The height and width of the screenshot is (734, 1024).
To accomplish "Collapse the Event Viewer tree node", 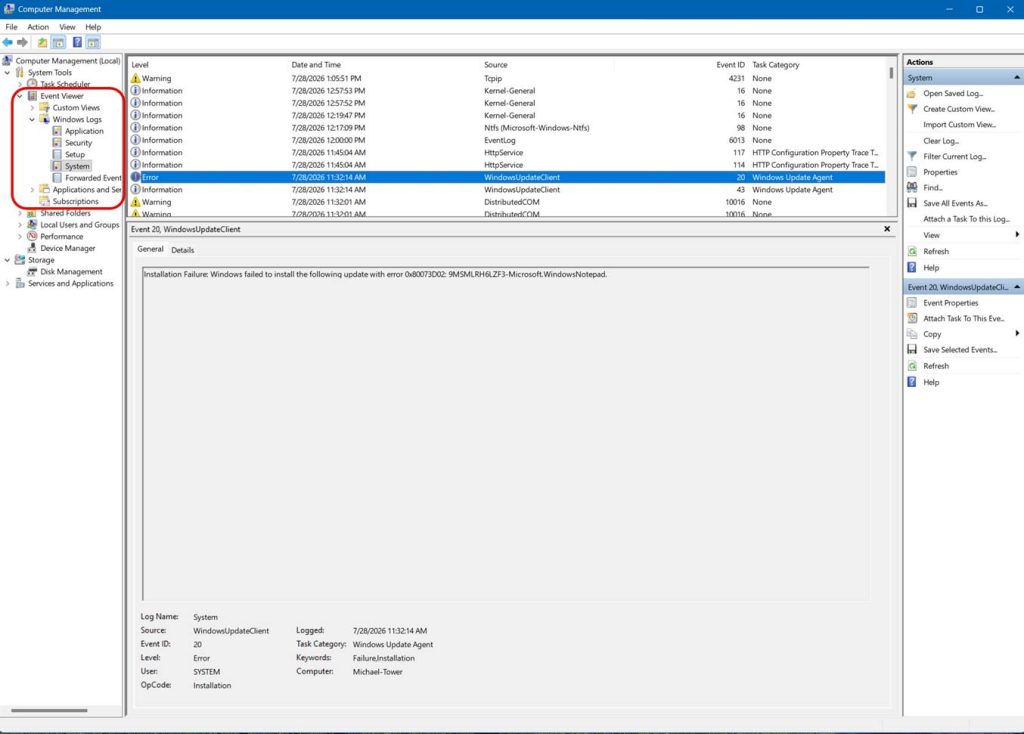I will pos(20,96).
